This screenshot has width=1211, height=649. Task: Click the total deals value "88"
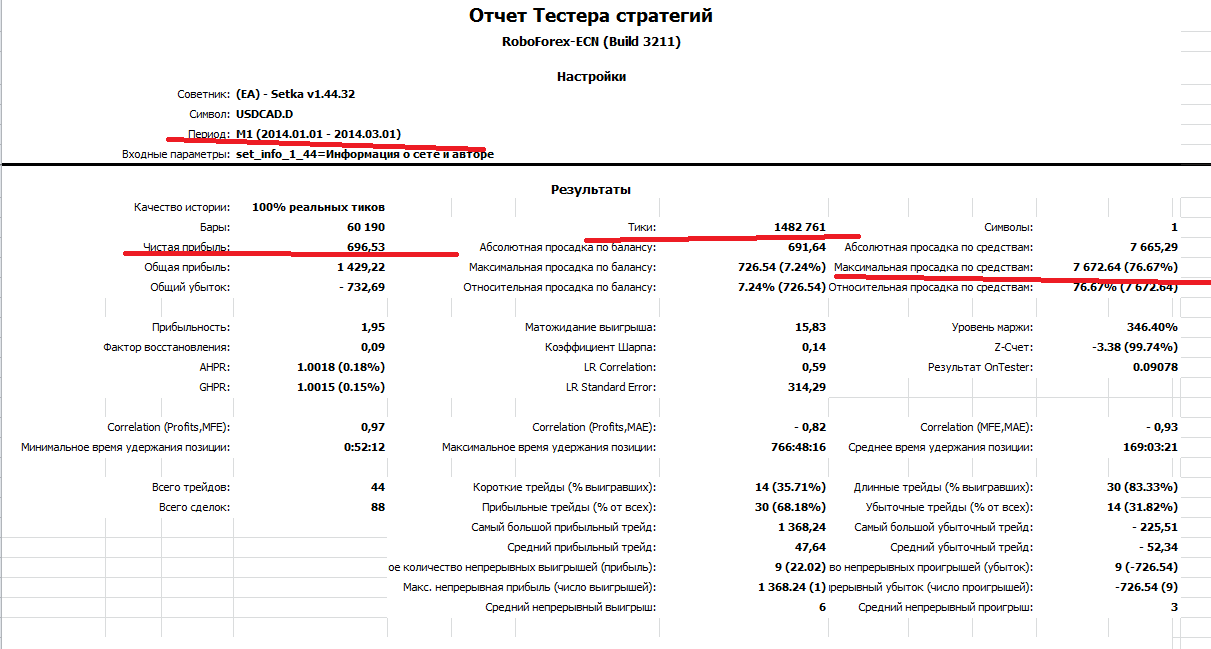click(x=377, y=507)
